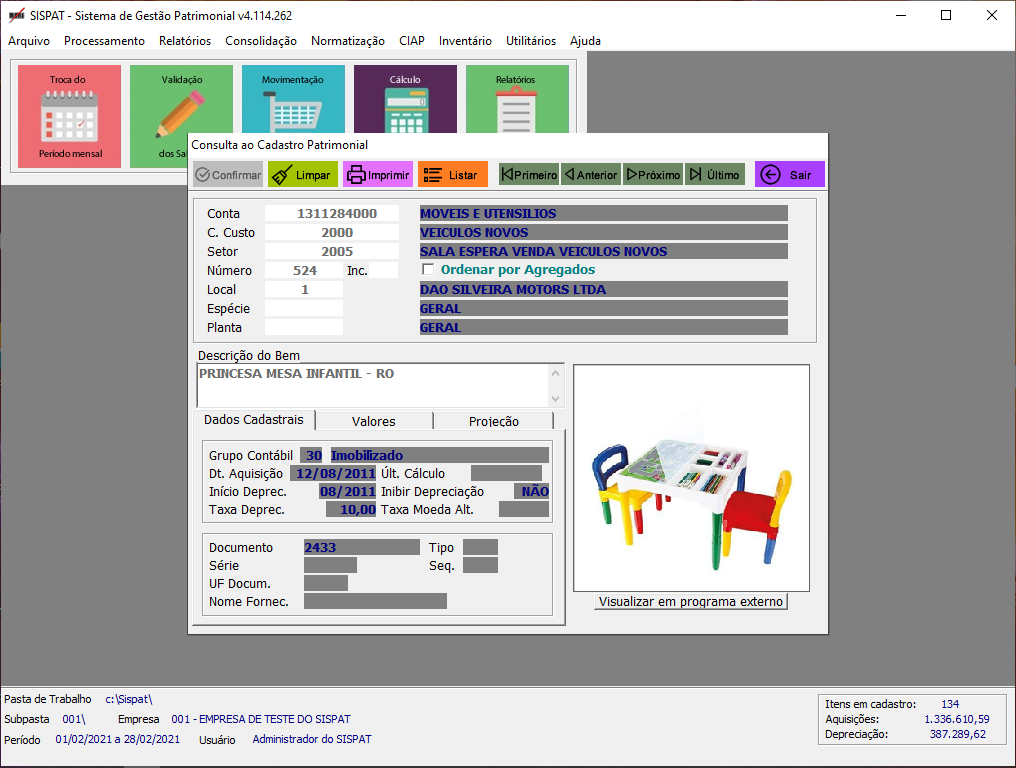Click the children's table product image
The height and width of the screenshot is (768, 1016).
[691, 478]
